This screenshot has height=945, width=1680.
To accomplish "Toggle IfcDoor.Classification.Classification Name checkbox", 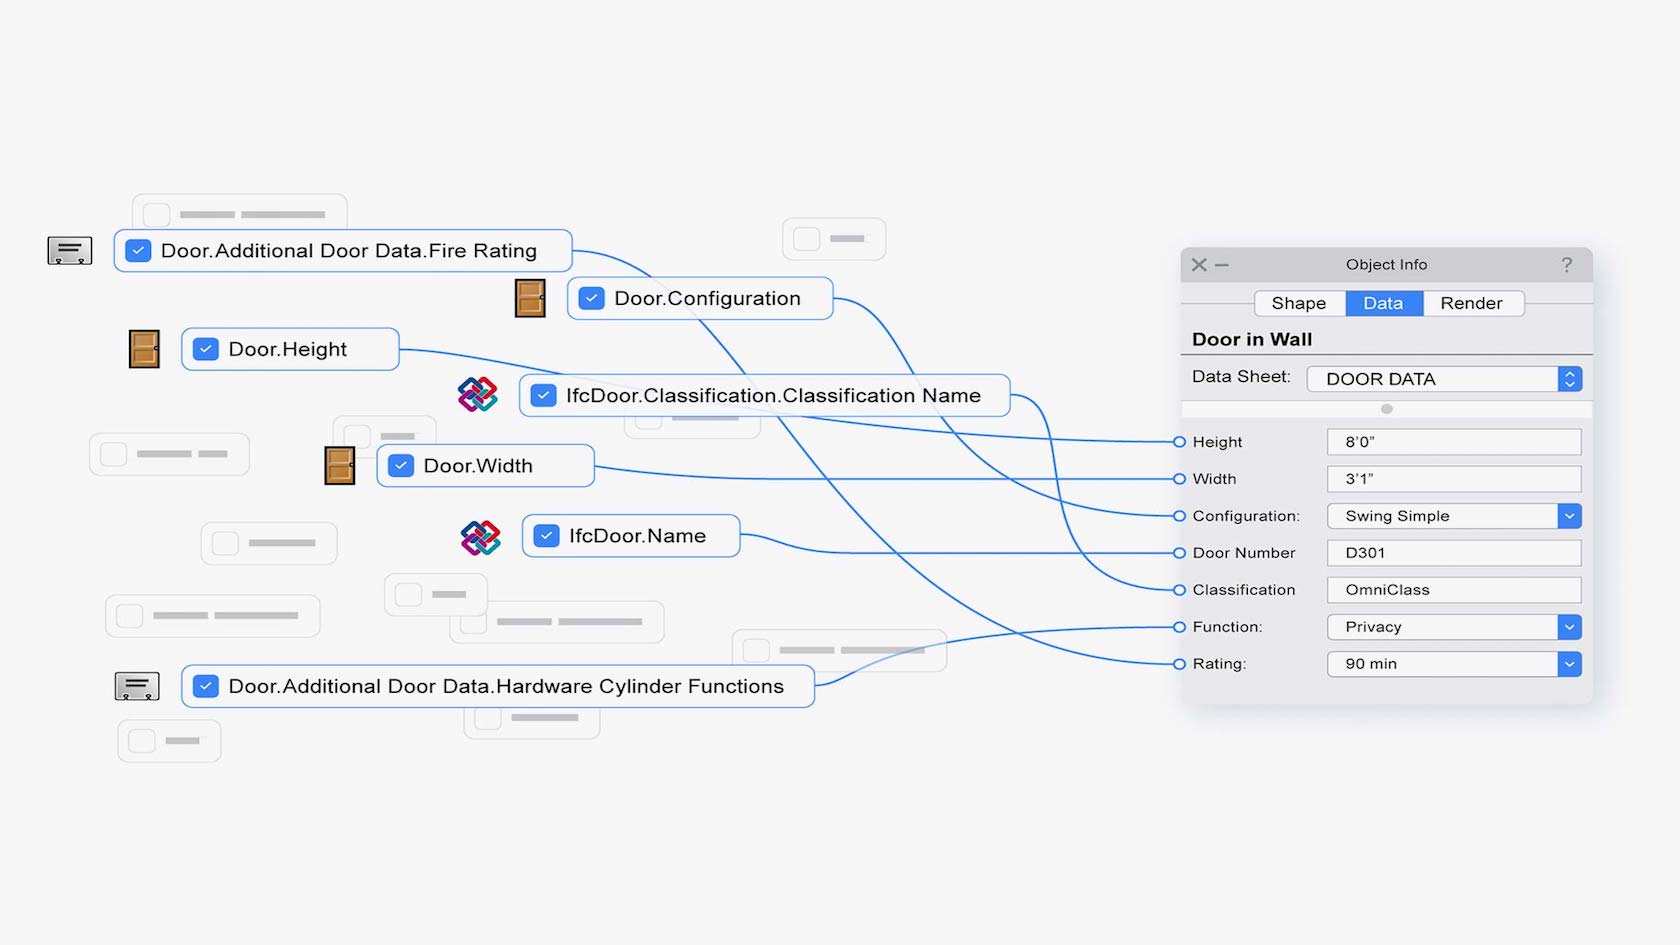I will click(x=543, y=395).
